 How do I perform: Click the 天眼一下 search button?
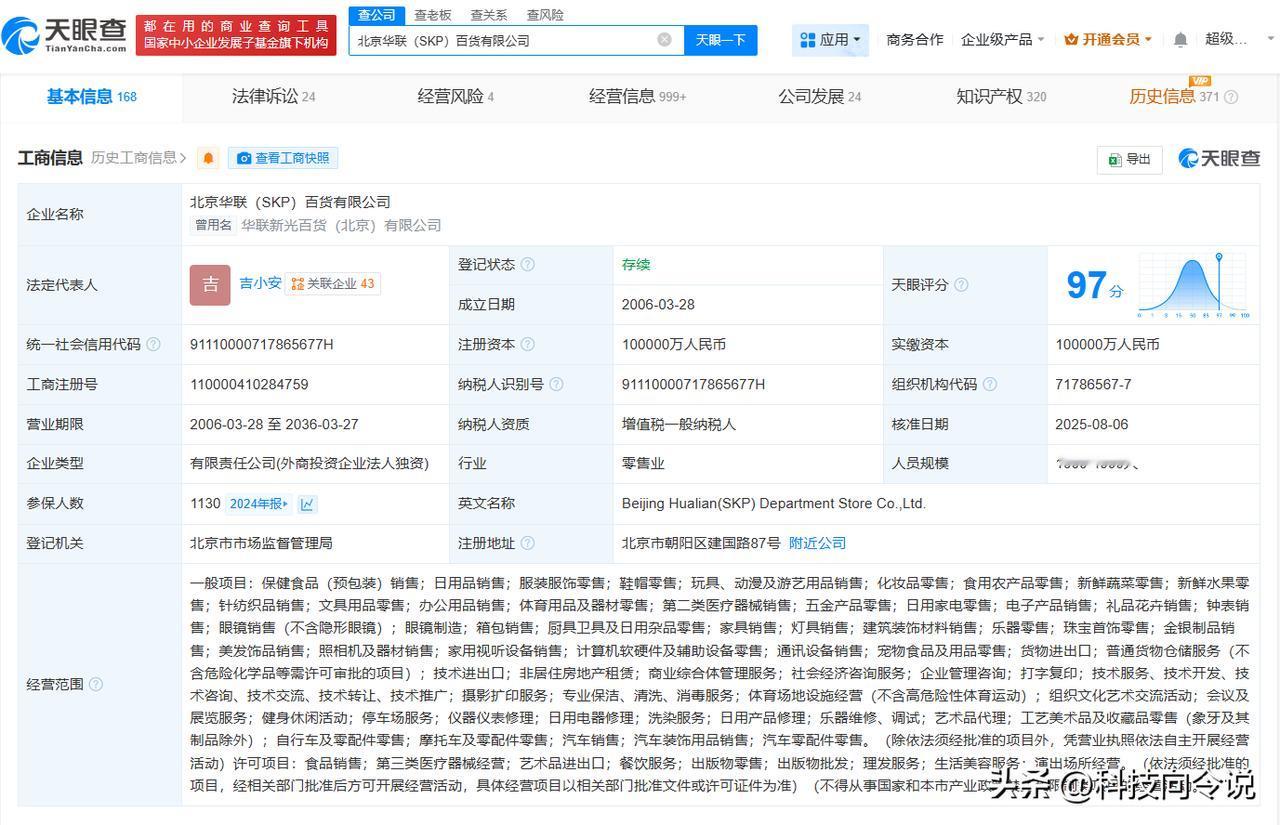(x=721, y=40)
